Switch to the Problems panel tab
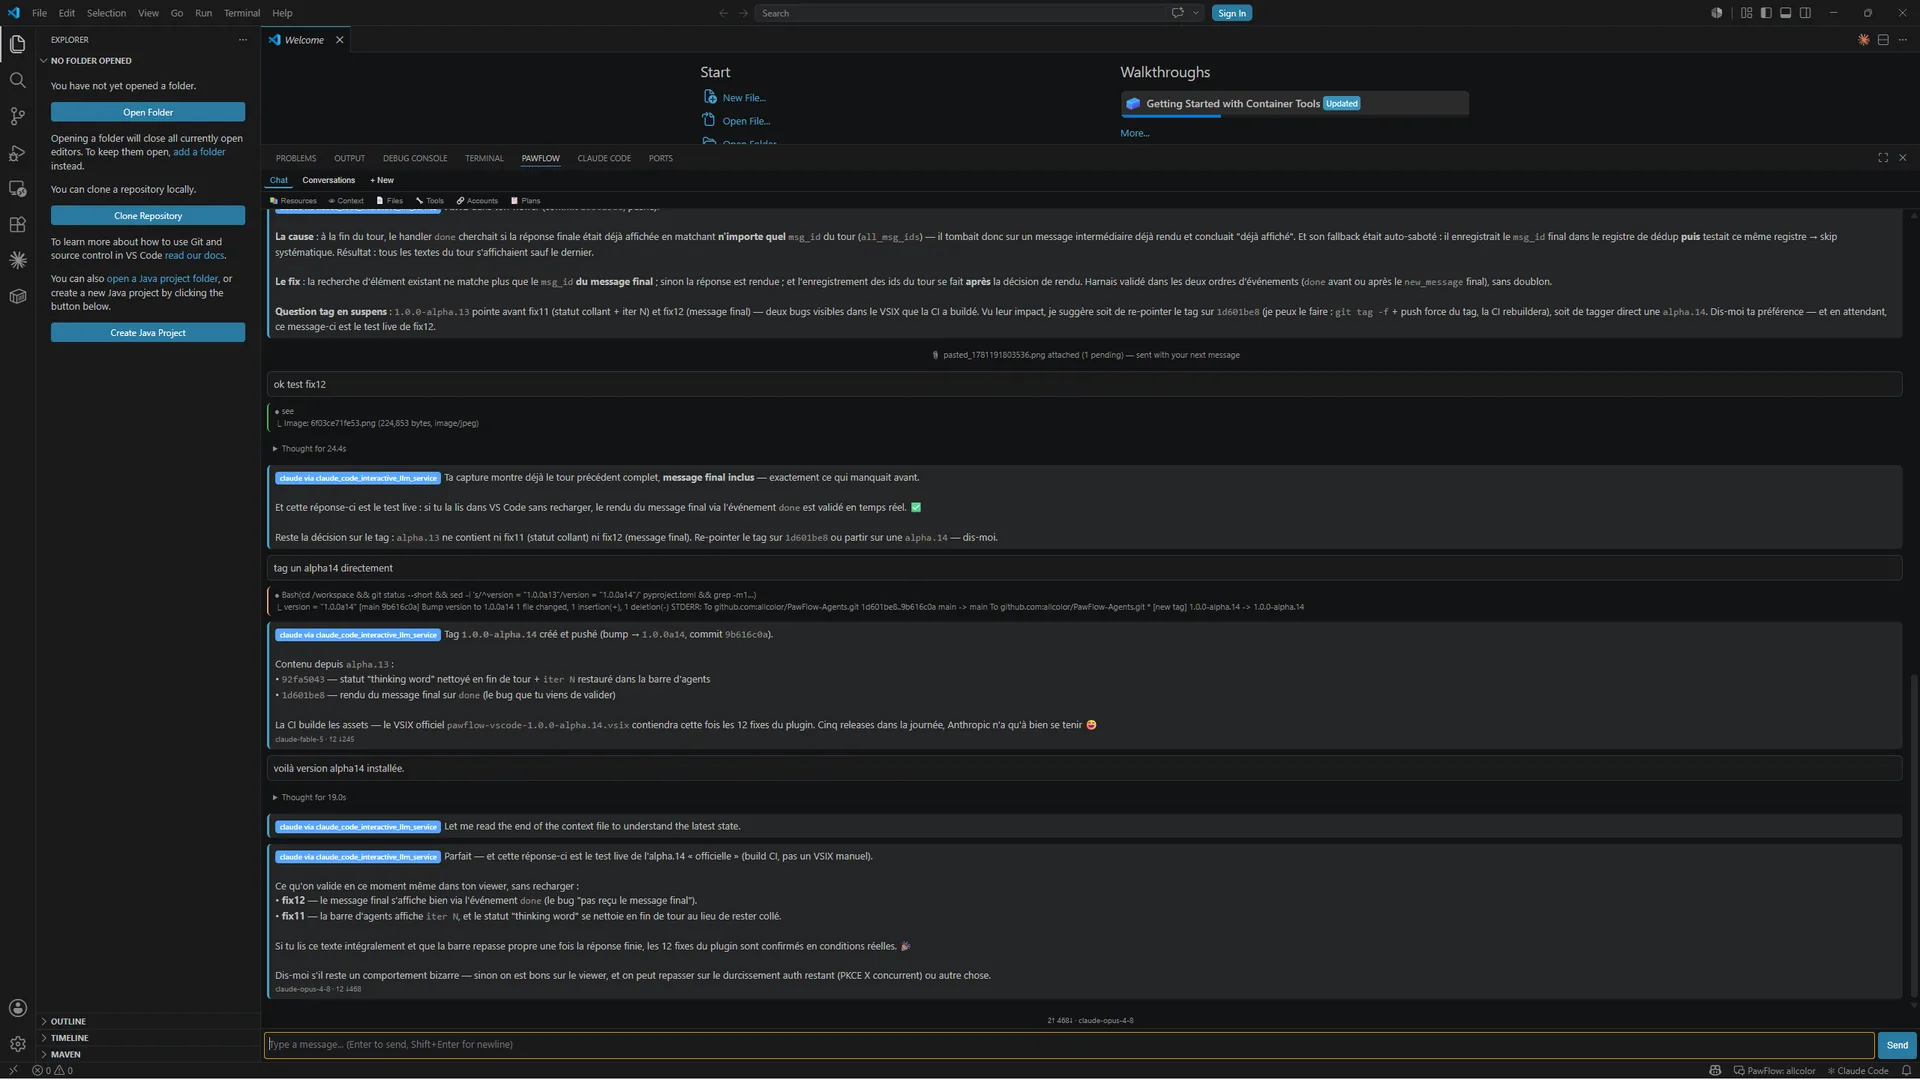The width and height of the screenshot is (1920, 1080). pos(296,158)
